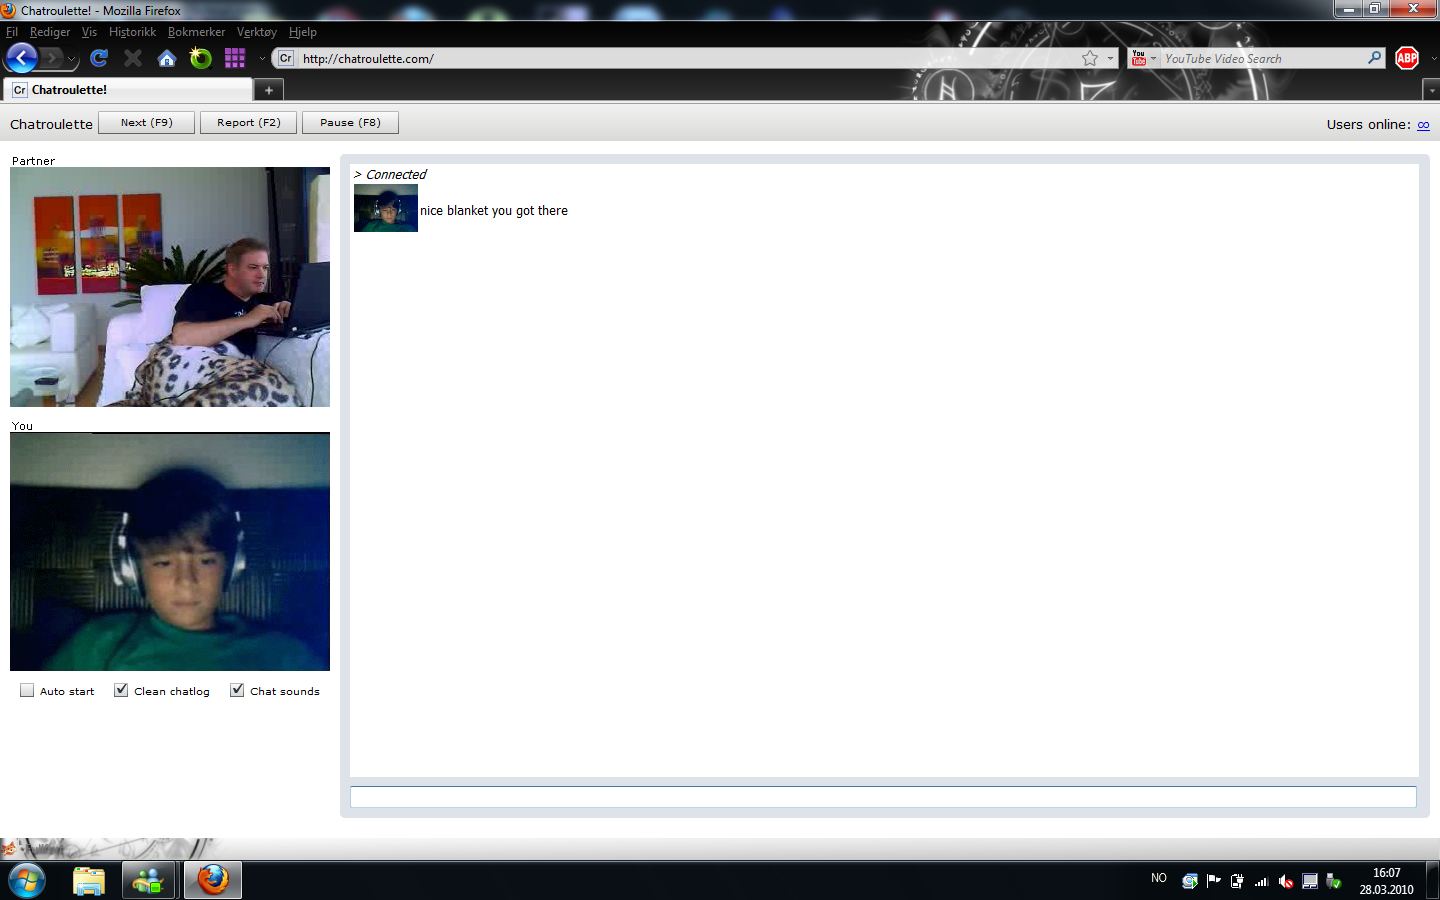Open the back/forward history dropdown
The height and width of the screenshot is (900, 1440).
coord(72,59)
